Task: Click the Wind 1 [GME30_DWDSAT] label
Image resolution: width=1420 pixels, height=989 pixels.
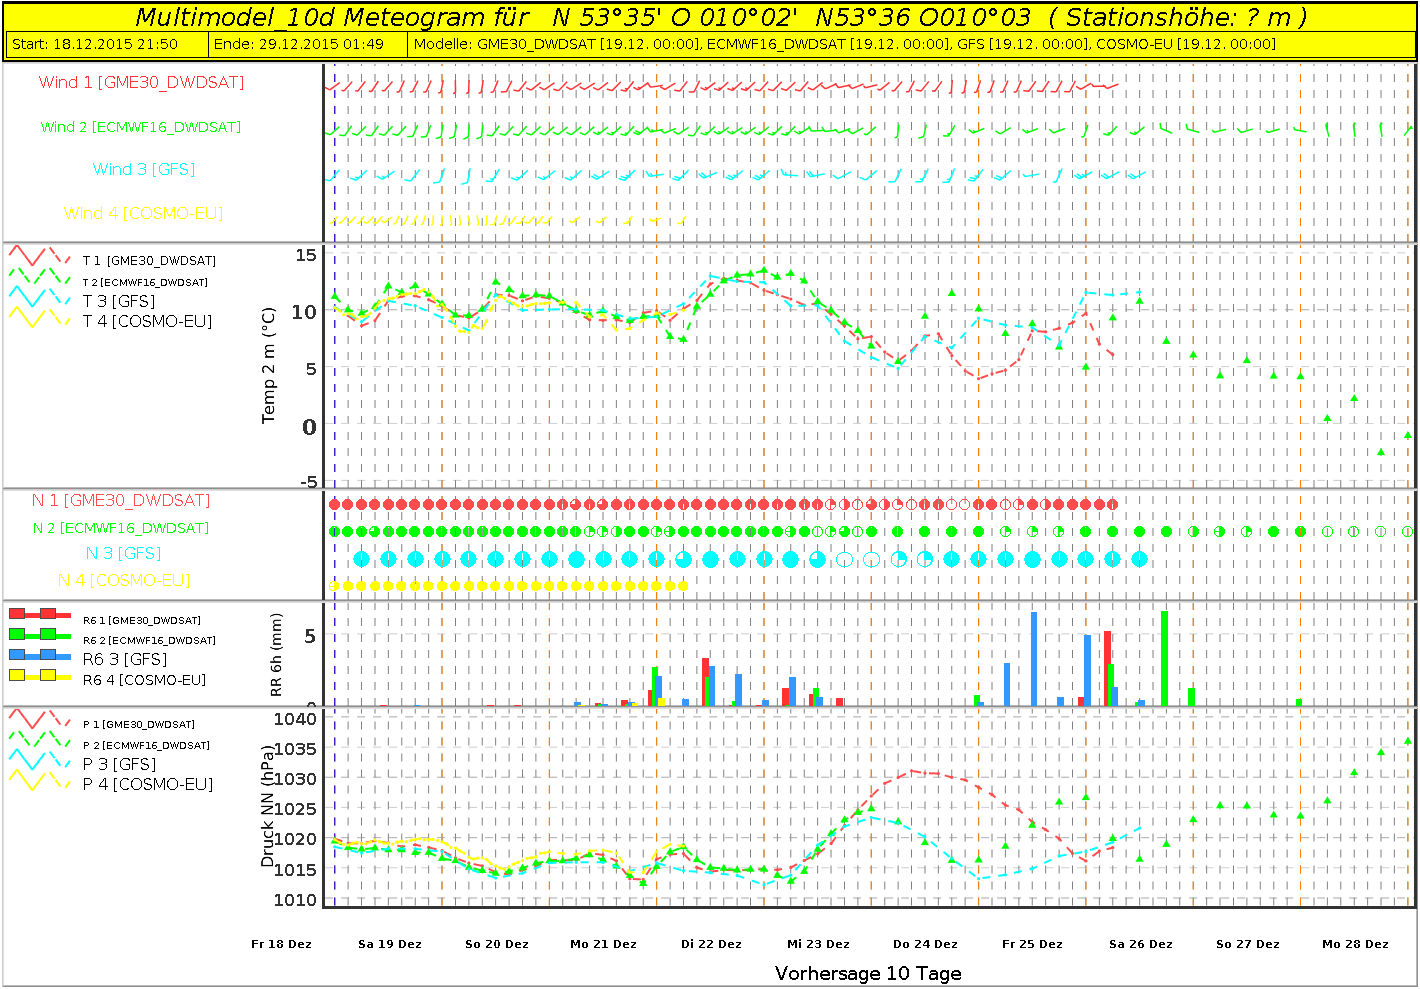Action: 141,82
